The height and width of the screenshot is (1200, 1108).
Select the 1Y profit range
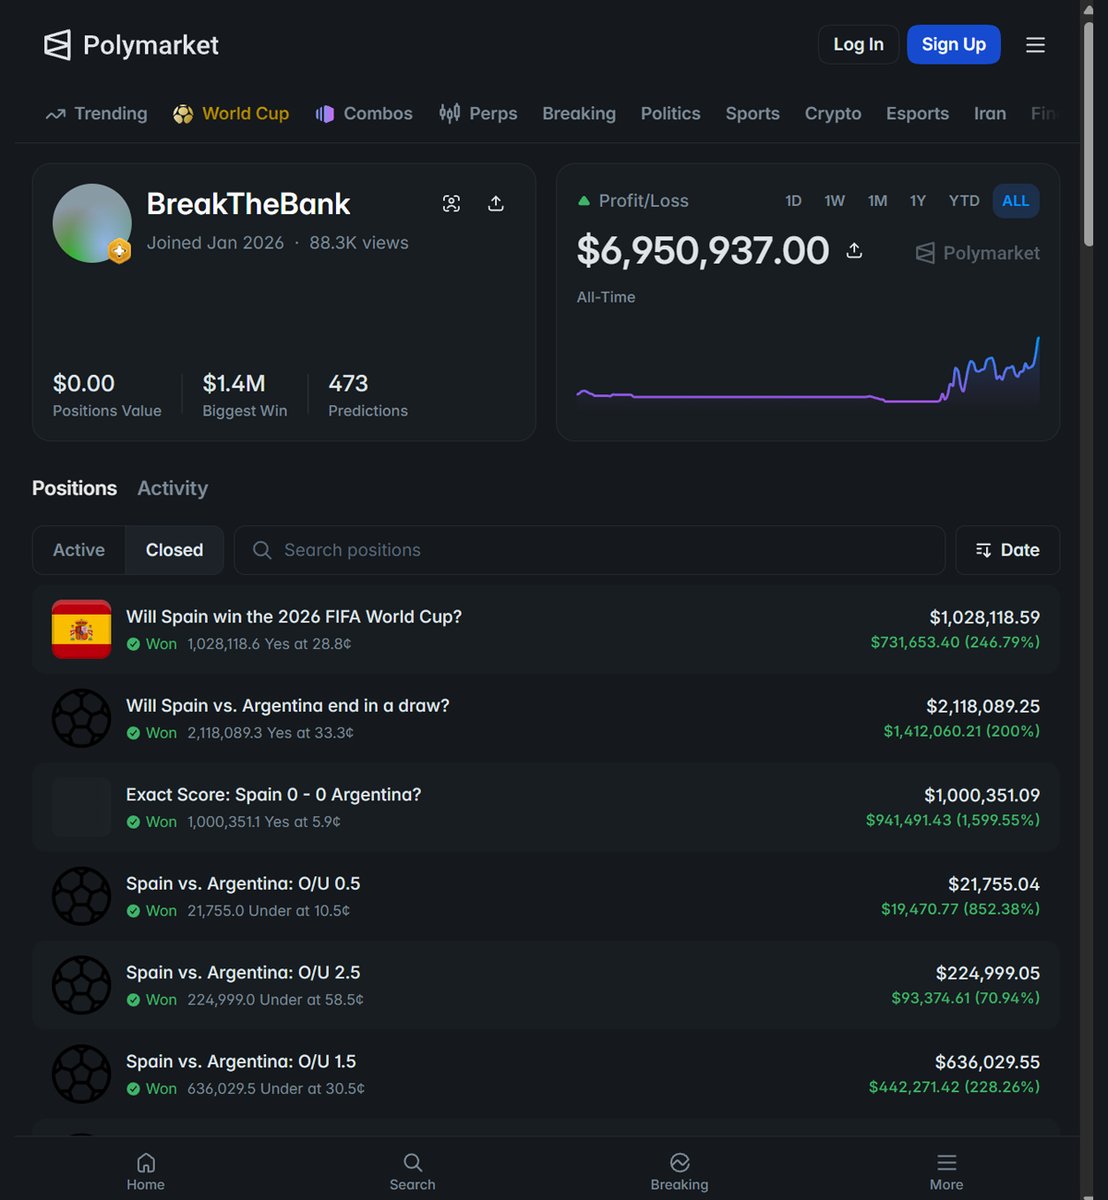point(918,201)
